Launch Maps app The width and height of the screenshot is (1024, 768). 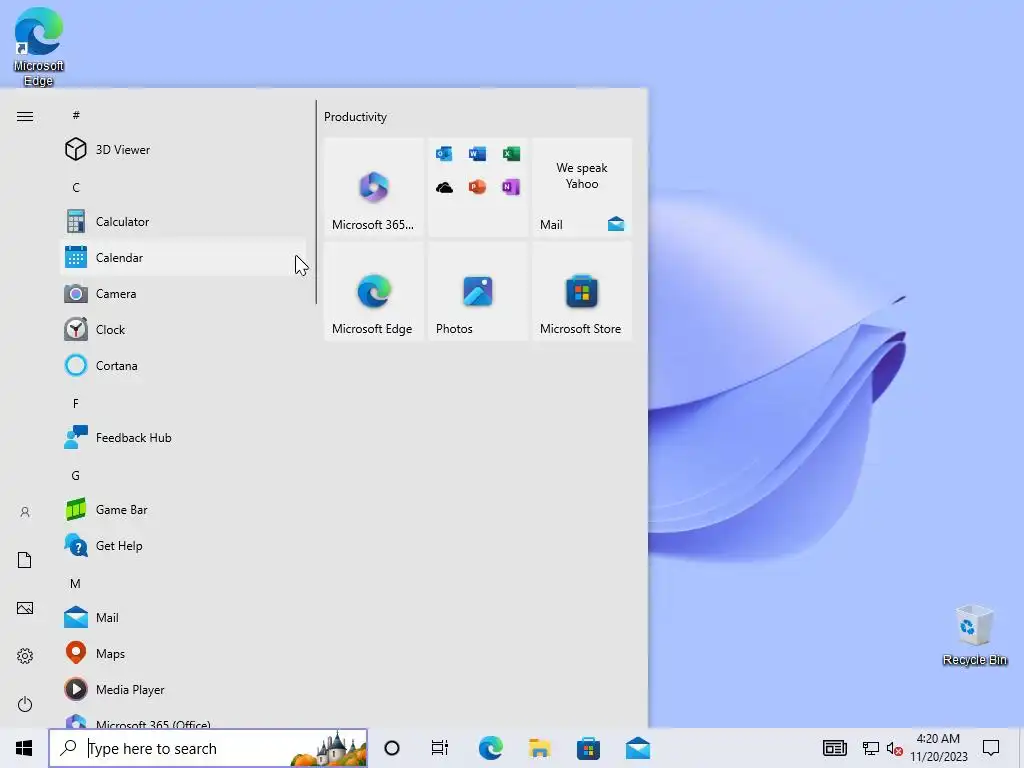[183, 653]
